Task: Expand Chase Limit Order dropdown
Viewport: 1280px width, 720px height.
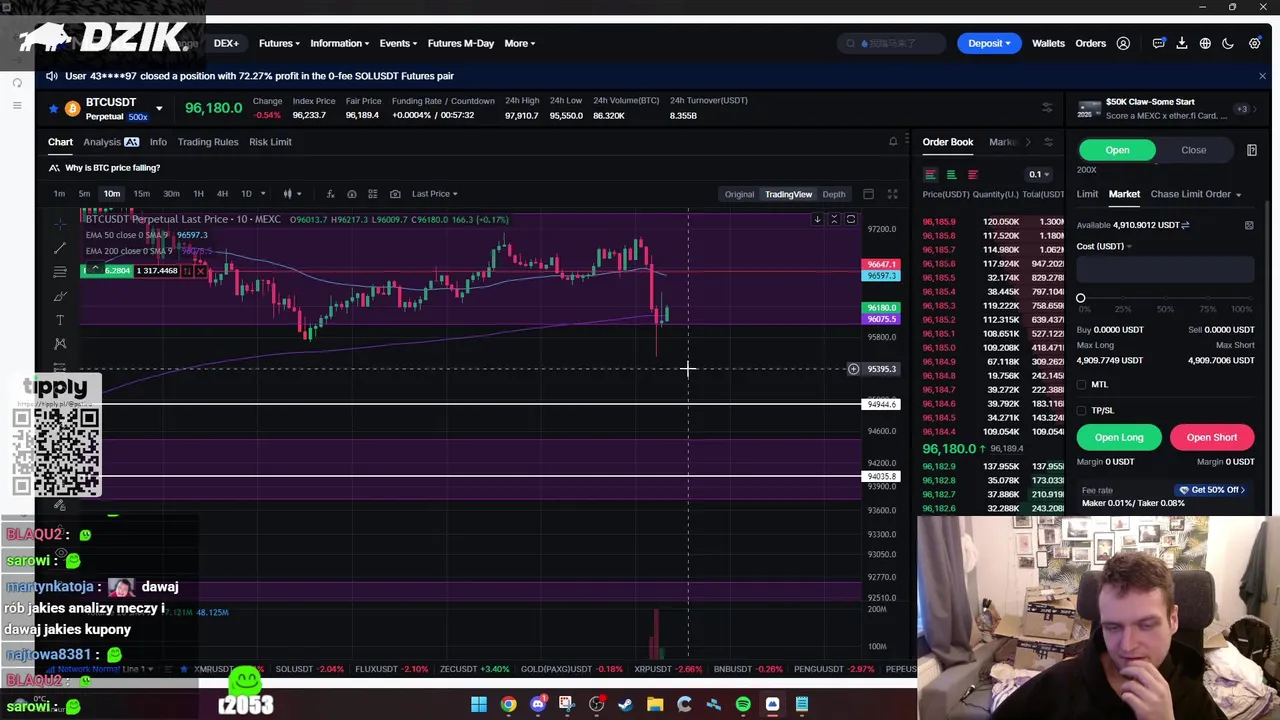Action: (x=1195, y=194)
